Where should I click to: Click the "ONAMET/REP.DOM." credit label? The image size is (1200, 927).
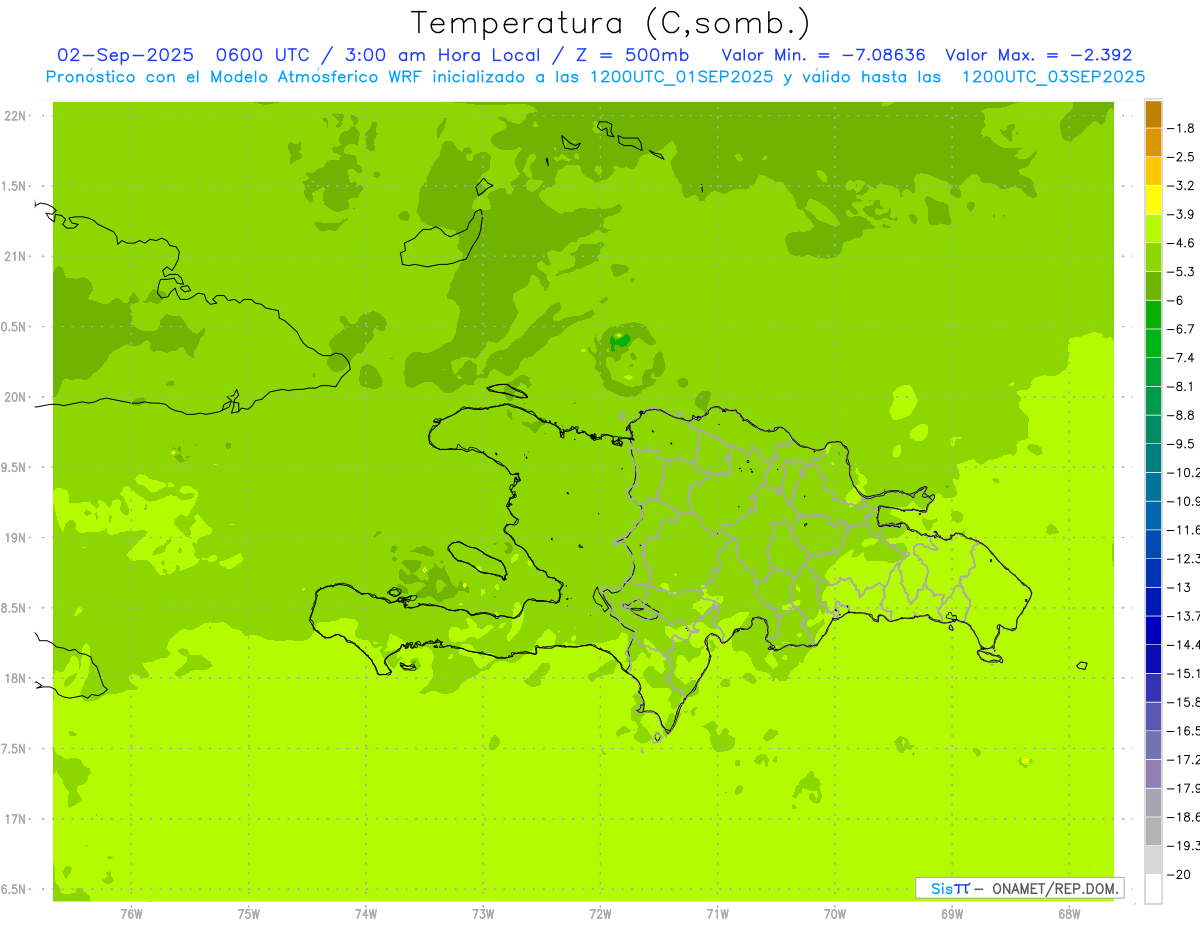1054,888
